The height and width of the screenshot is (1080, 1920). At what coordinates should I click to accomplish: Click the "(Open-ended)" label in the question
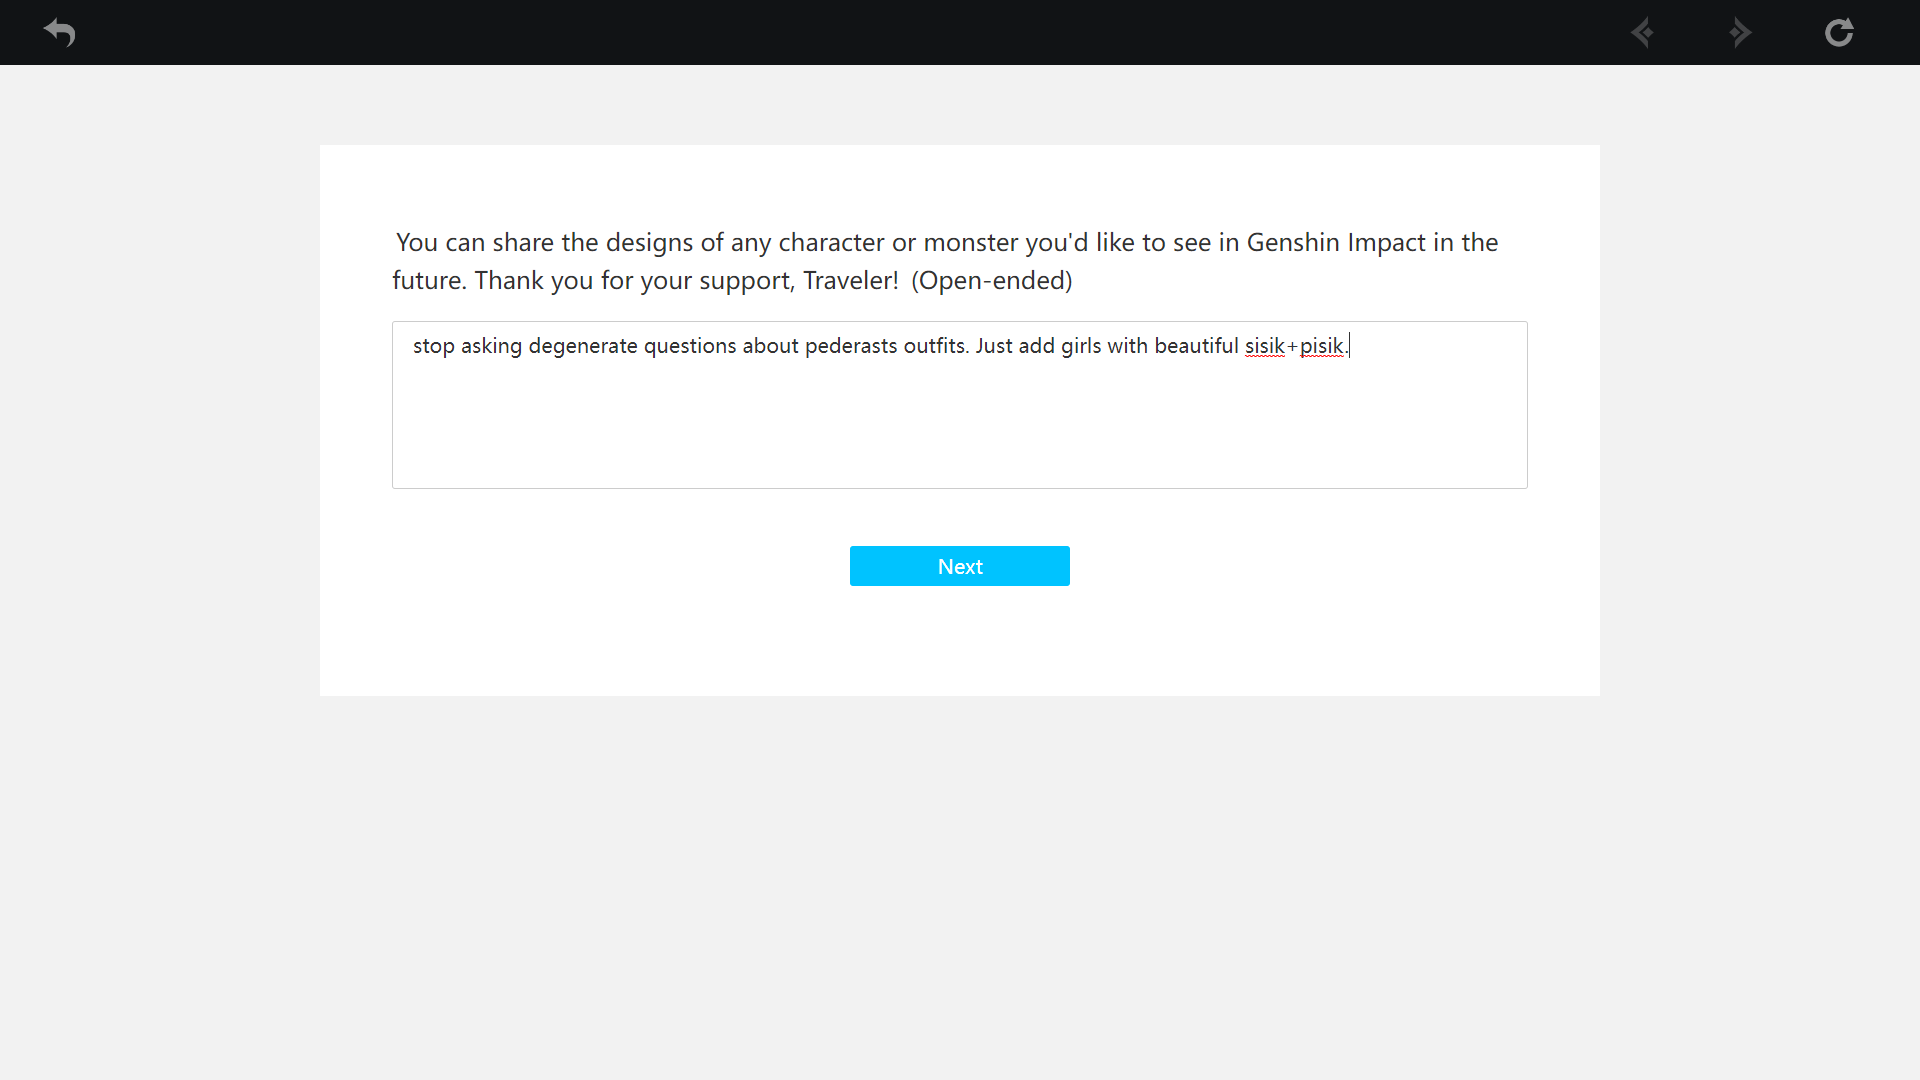coord(992,281)
